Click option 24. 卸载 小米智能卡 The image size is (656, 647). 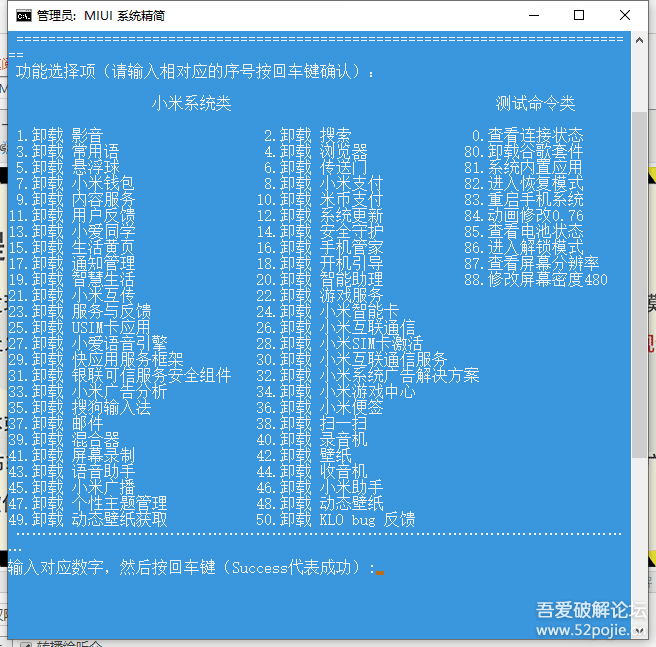328,311
